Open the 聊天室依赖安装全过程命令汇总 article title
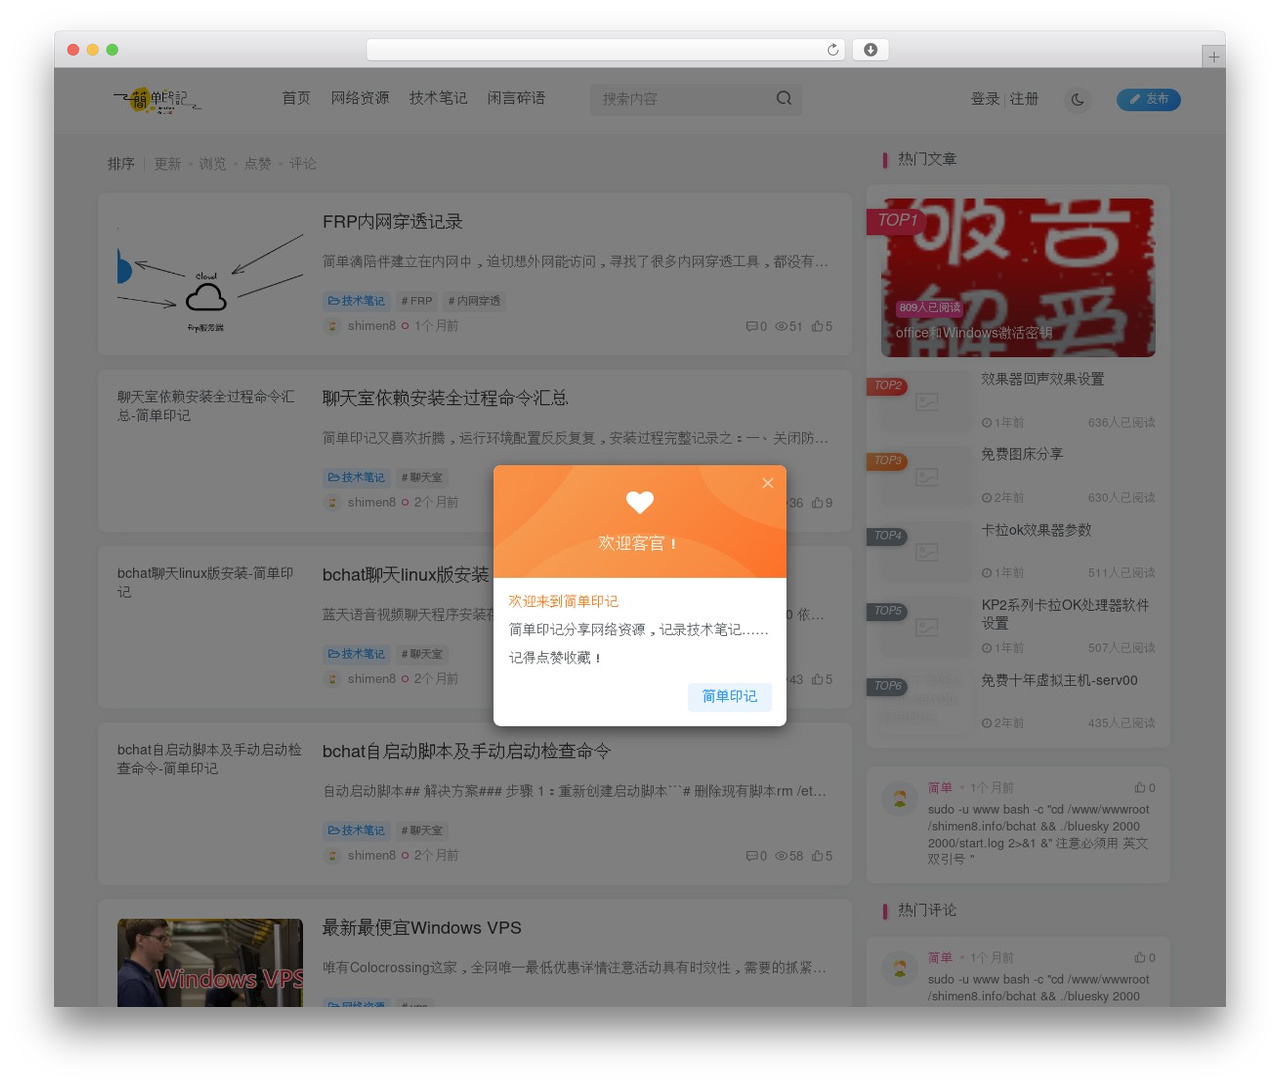The image size is (1280, 1084). (x=445, y=398)
